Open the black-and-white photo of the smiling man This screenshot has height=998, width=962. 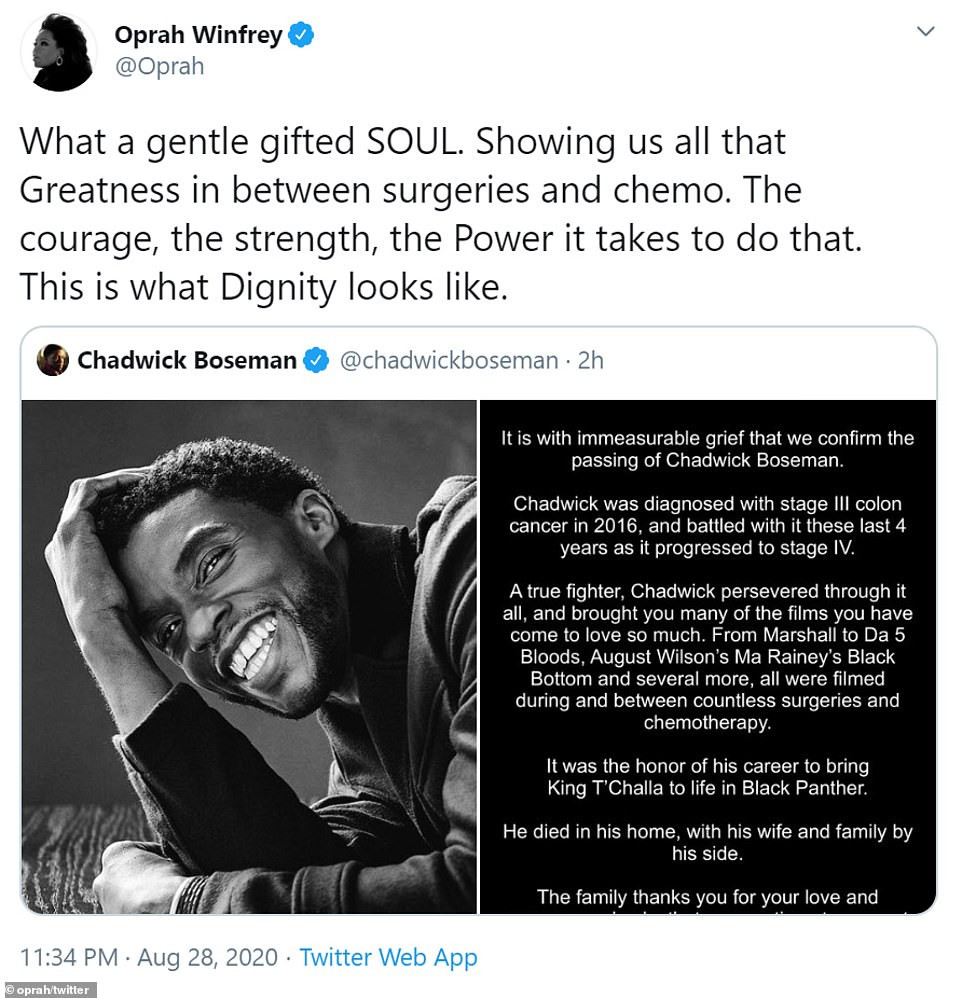pyautogui.click(x=249, y=657)
